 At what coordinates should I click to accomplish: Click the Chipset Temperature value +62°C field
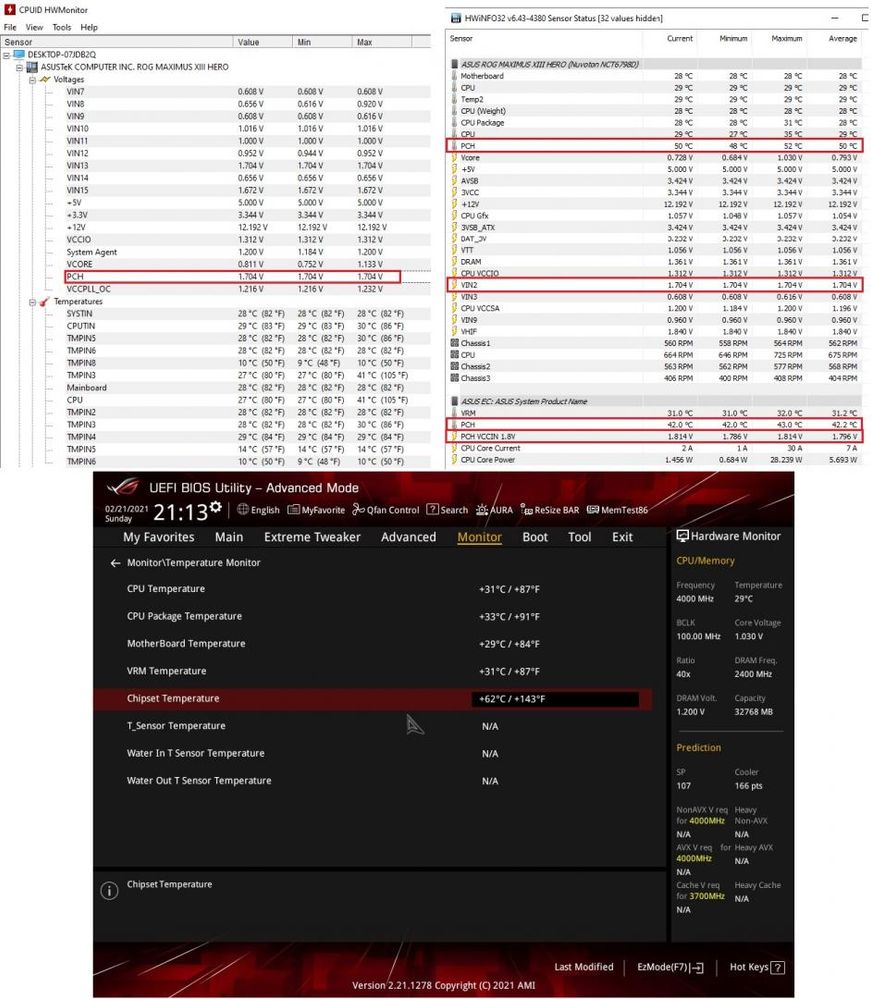coord(555,699)
